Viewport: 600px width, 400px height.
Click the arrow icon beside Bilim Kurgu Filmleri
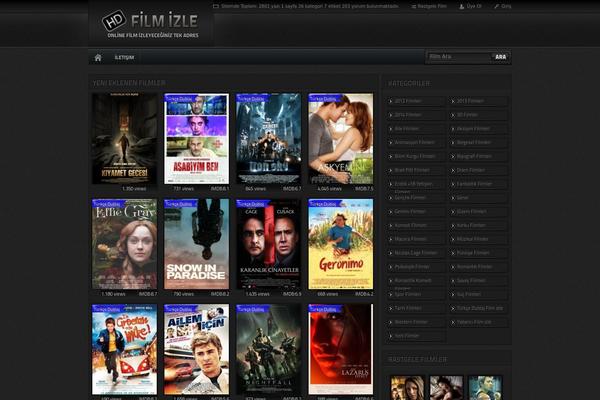(x=391, y=157)
